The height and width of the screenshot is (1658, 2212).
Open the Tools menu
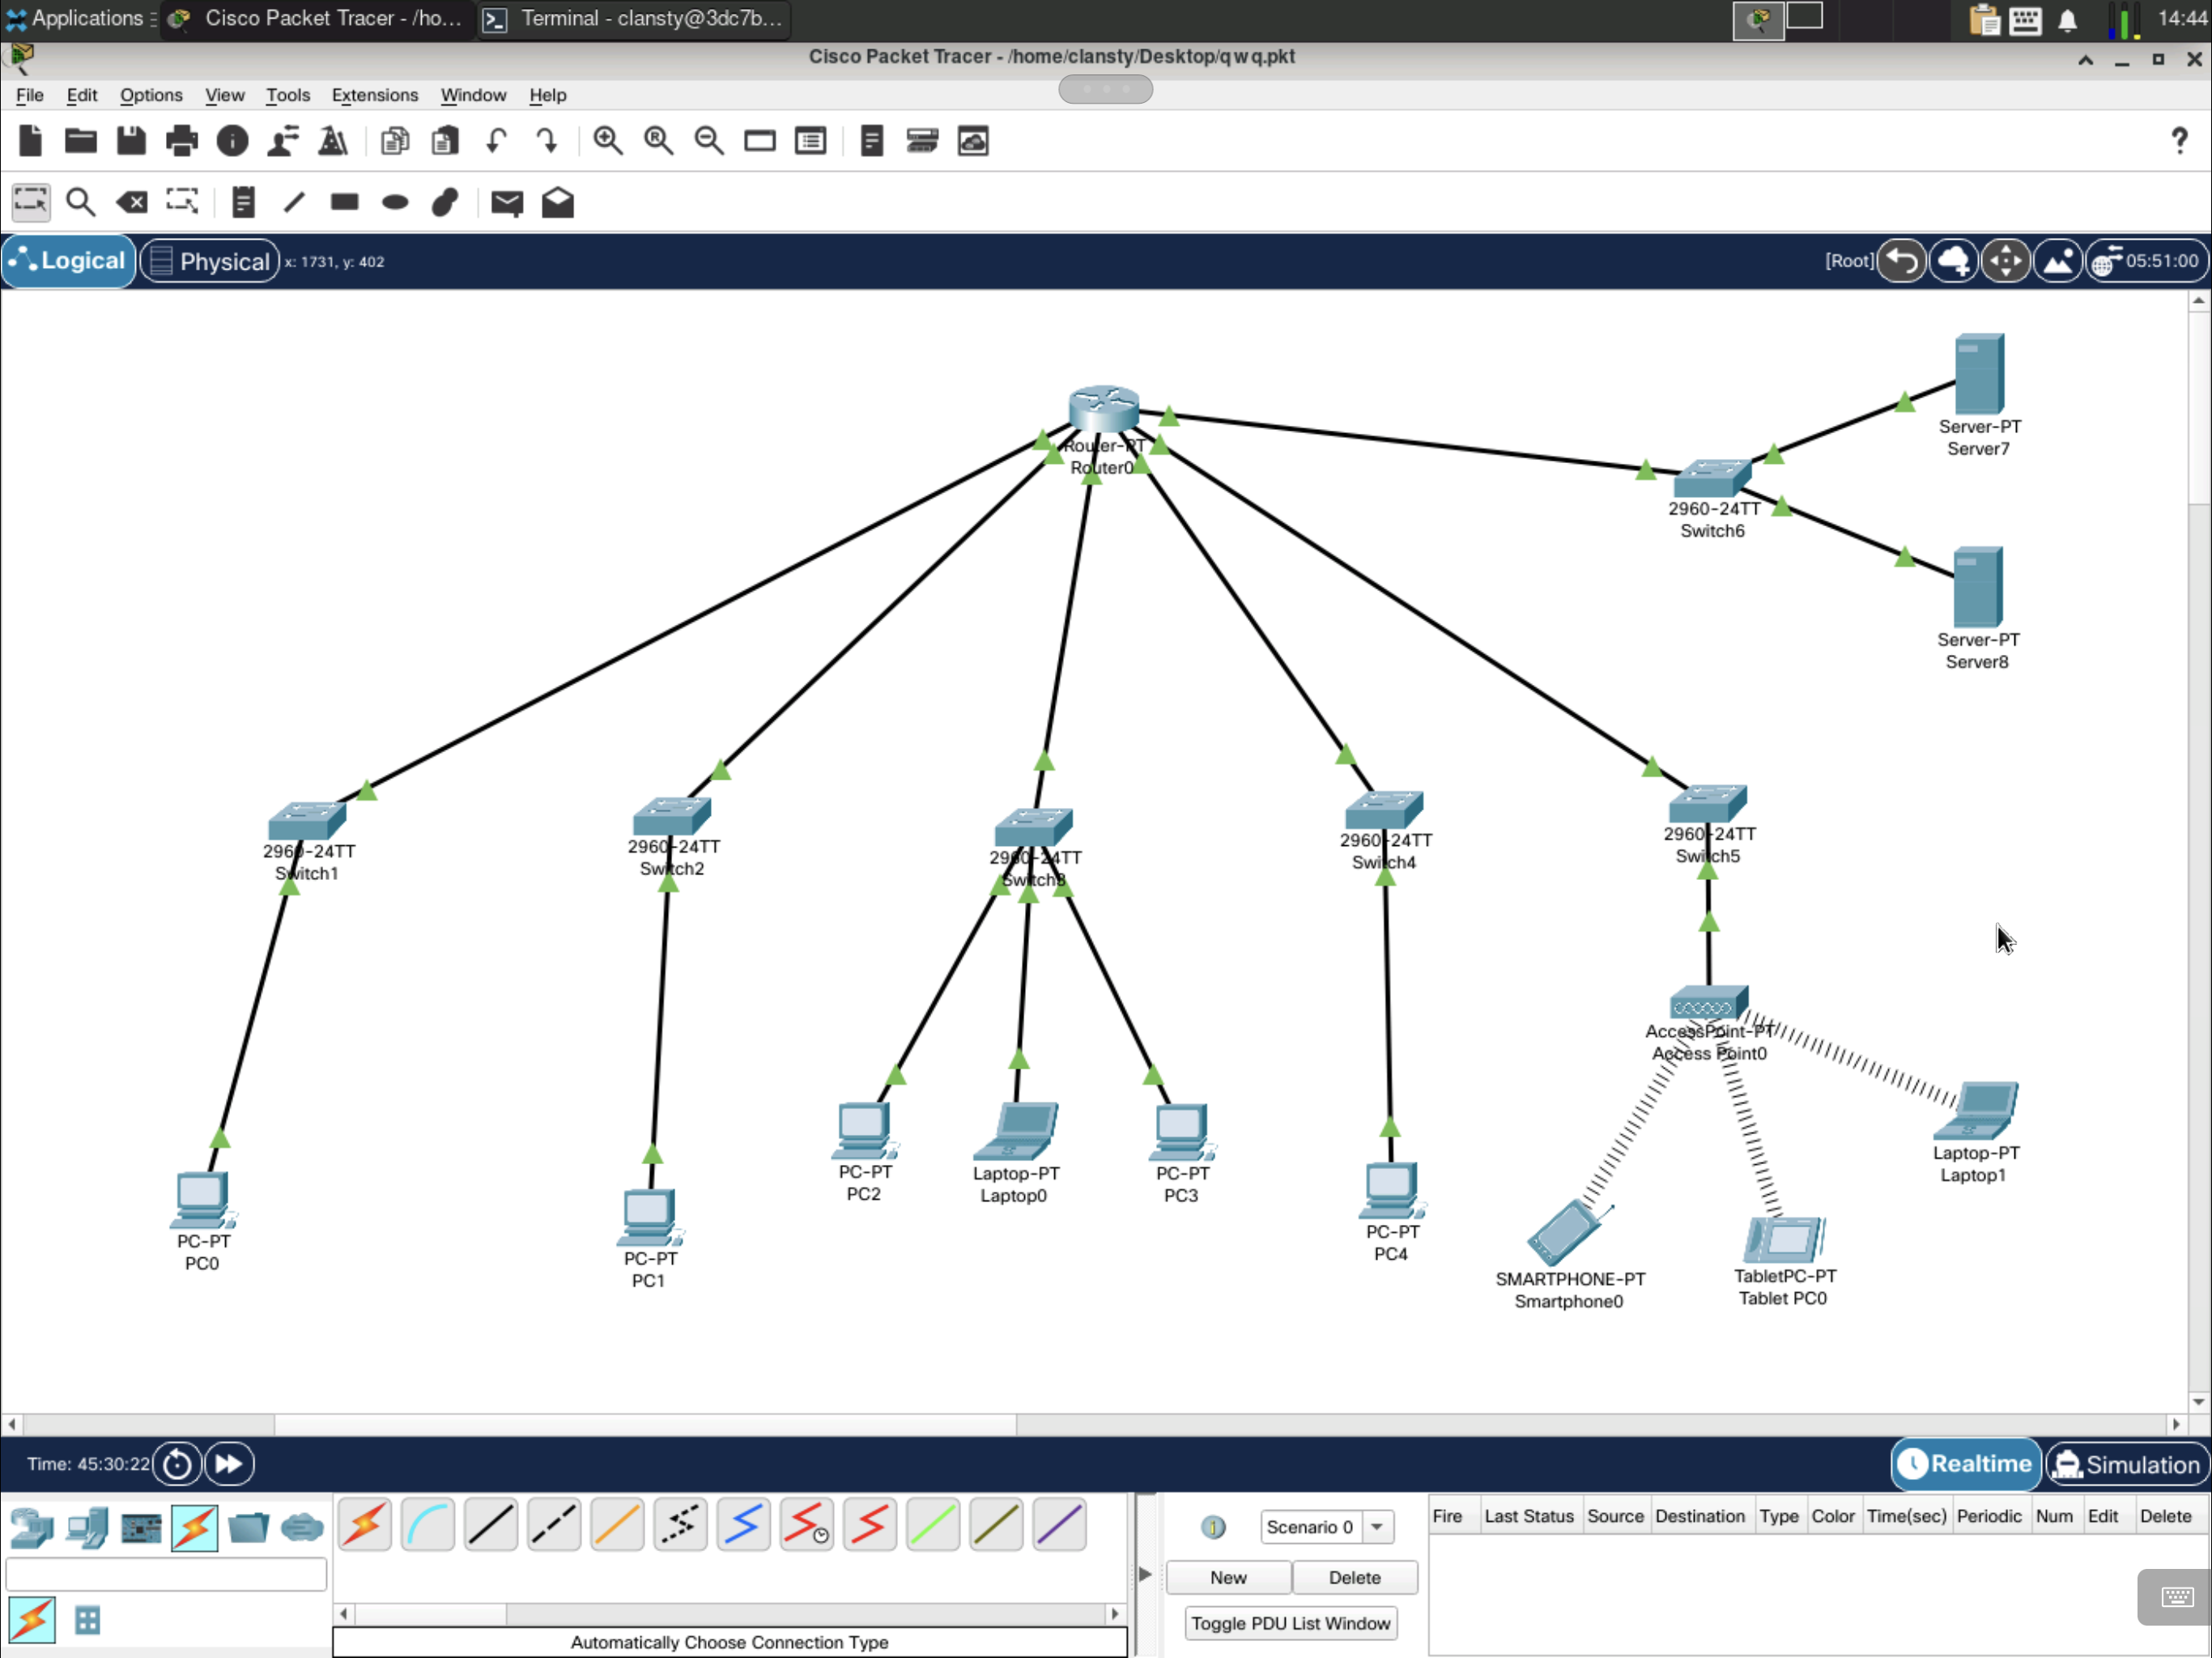(287, 95)
